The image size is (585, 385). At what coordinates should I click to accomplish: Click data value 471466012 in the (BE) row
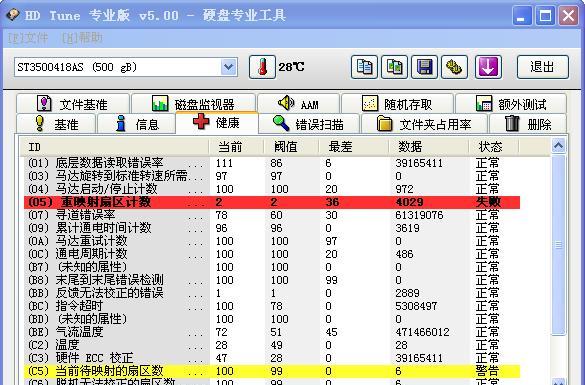point(422,332)
